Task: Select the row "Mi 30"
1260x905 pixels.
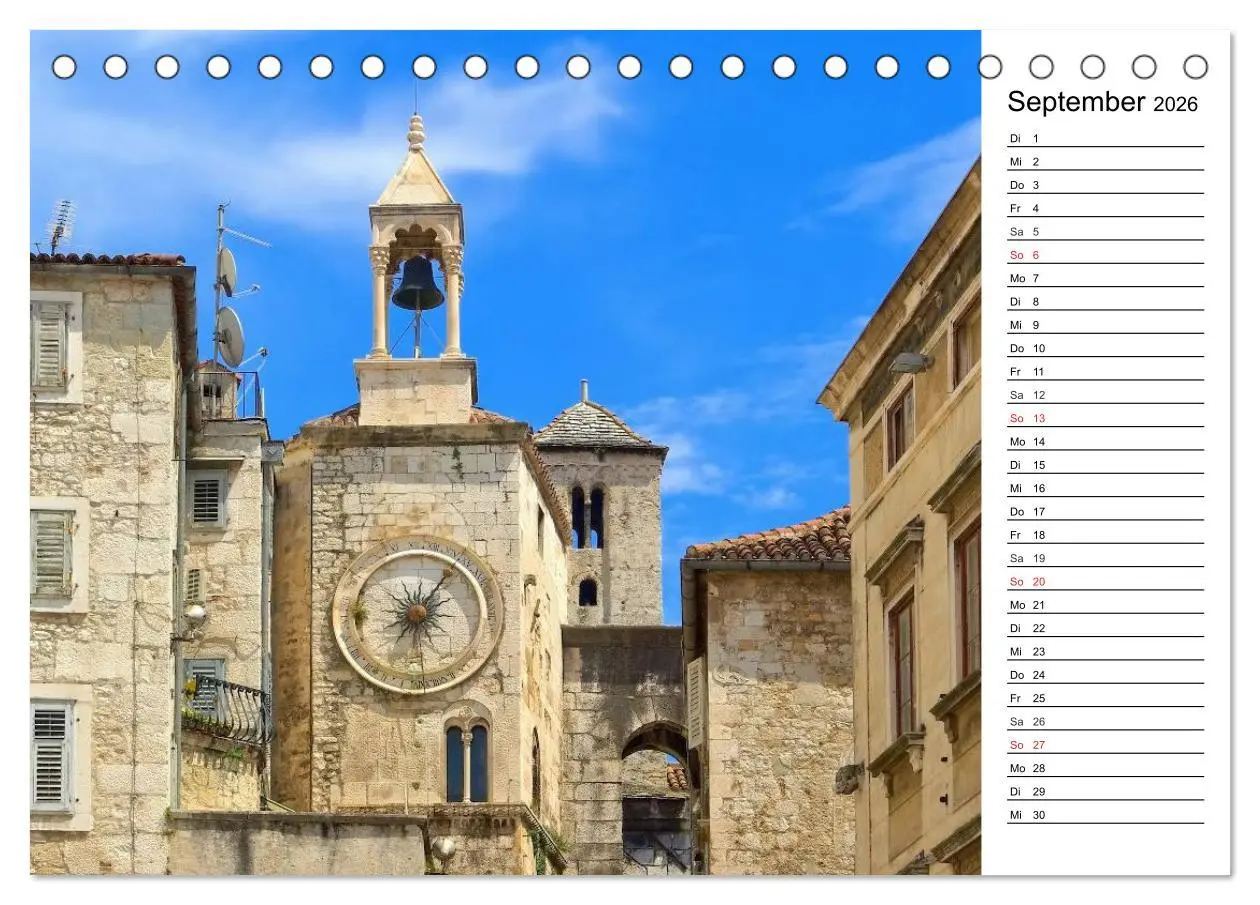Action: pos(1105,815)
